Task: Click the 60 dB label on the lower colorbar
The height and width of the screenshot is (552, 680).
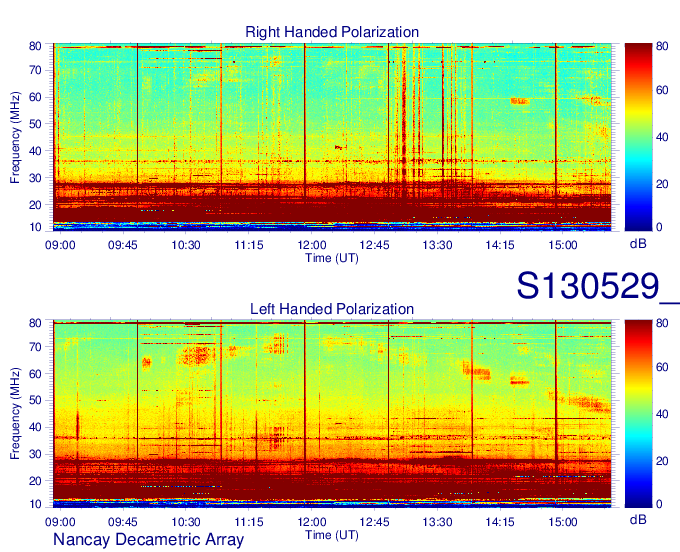Action: pyautogui.click(x=662, y=367)
